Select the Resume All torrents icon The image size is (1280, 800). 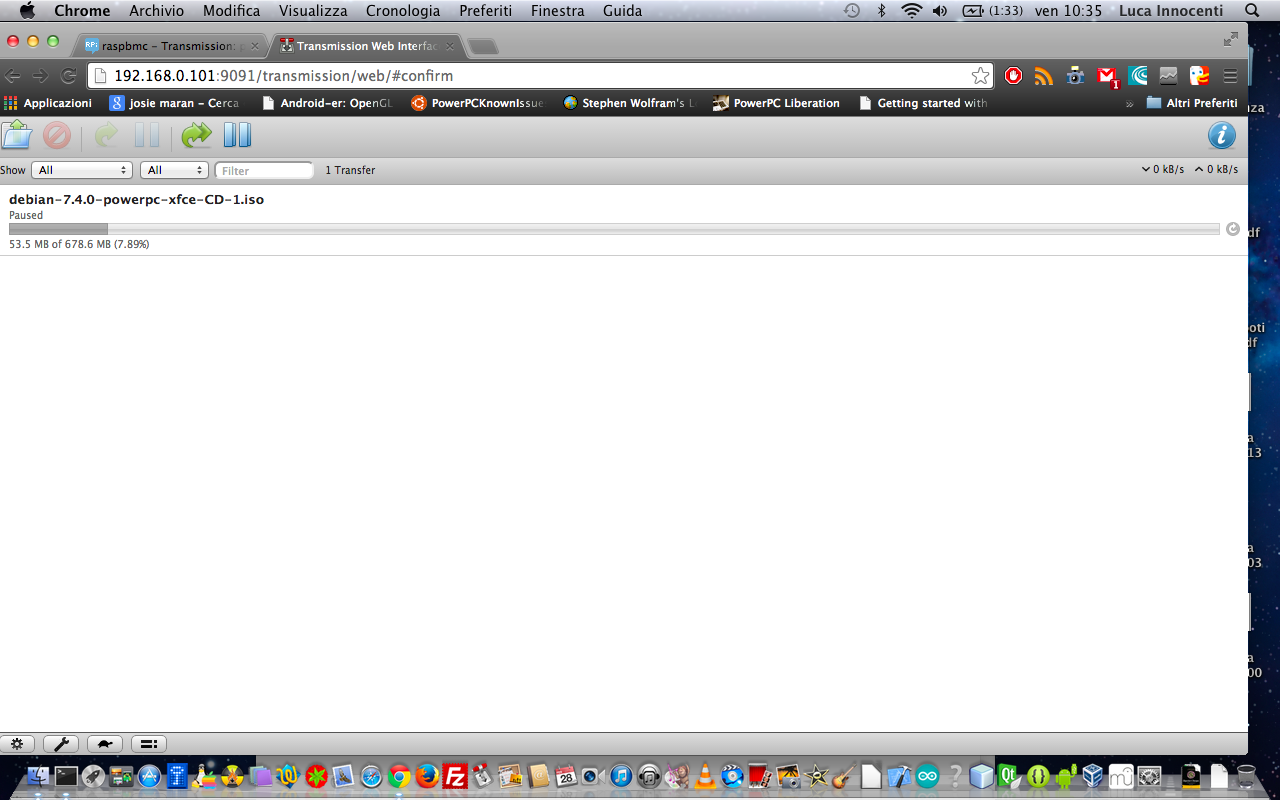tap(196, 135)
